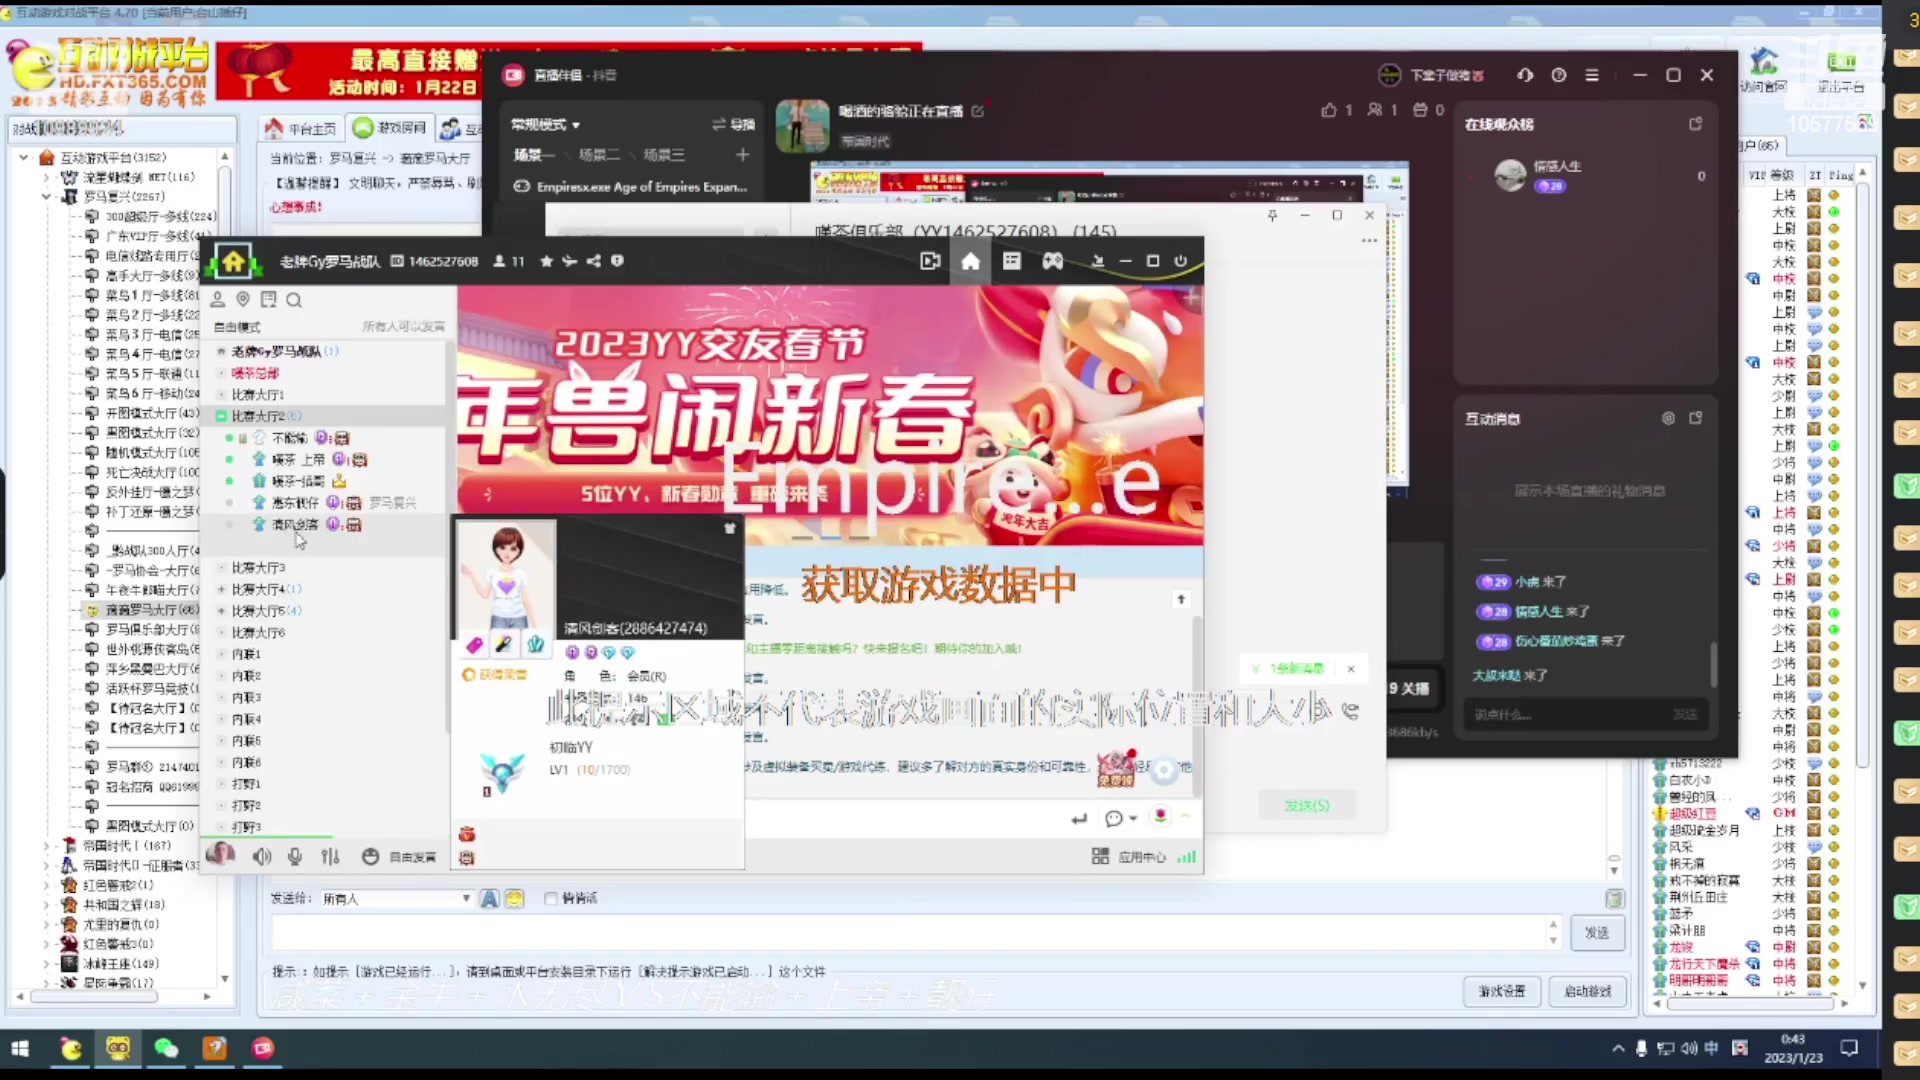1920x1080 pixels.
Task: Select the 场景一 scene tab
Action: coord(534,154)
